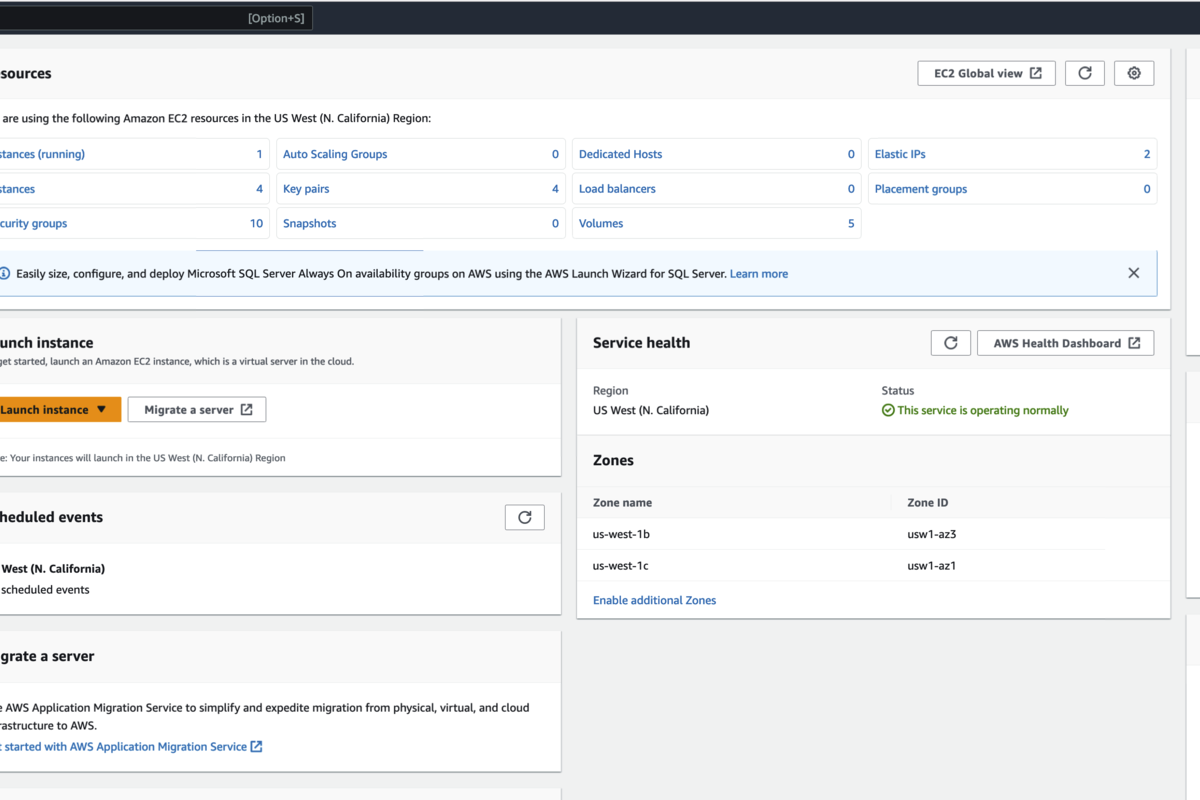Open Dedicated Hosts resource
Screen dimensions: 1200x800
click(x=620, y=154)
